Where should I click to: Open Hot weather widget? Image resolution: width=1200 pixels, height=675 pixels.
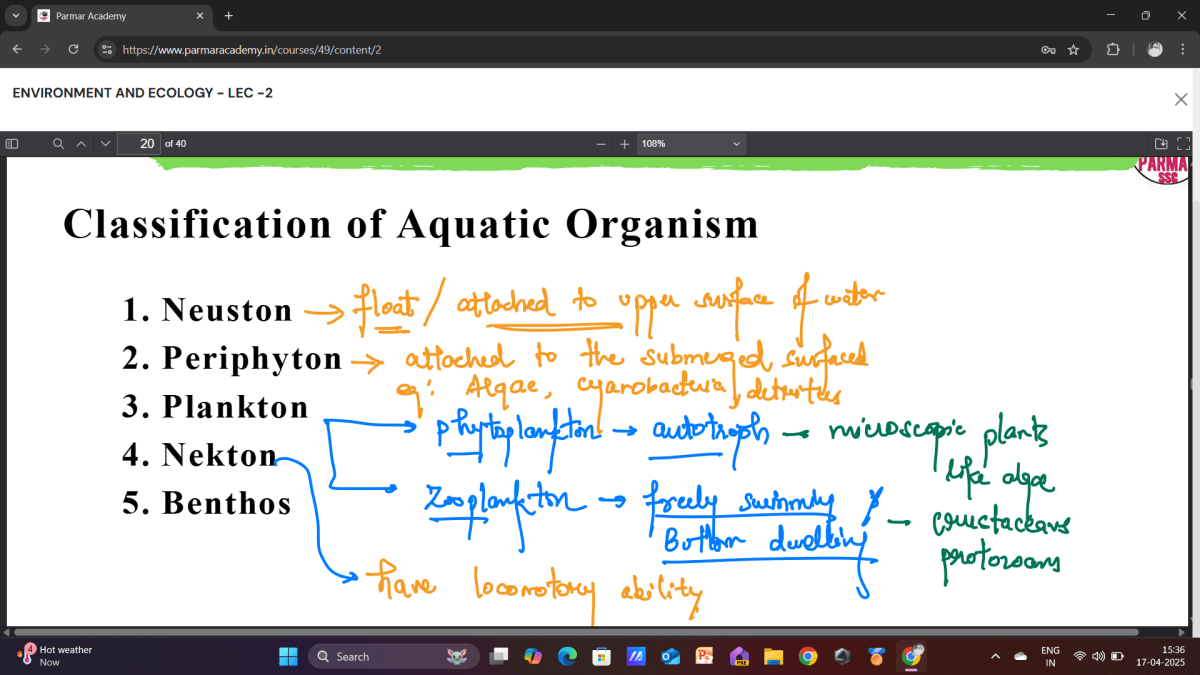tap(55, 656)
